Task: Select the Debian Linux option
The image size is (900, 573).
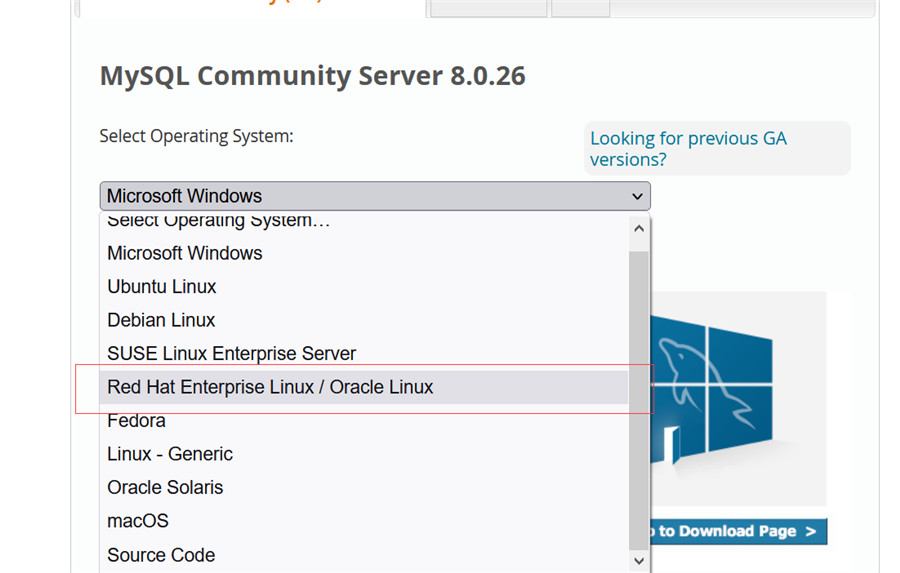Action: pos(161,321)
